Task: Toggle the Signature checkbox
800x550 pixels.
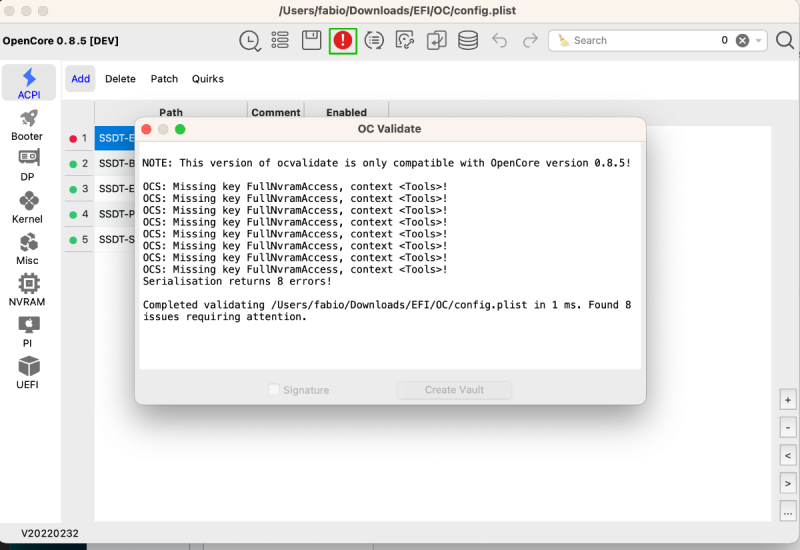Action: 274,390
